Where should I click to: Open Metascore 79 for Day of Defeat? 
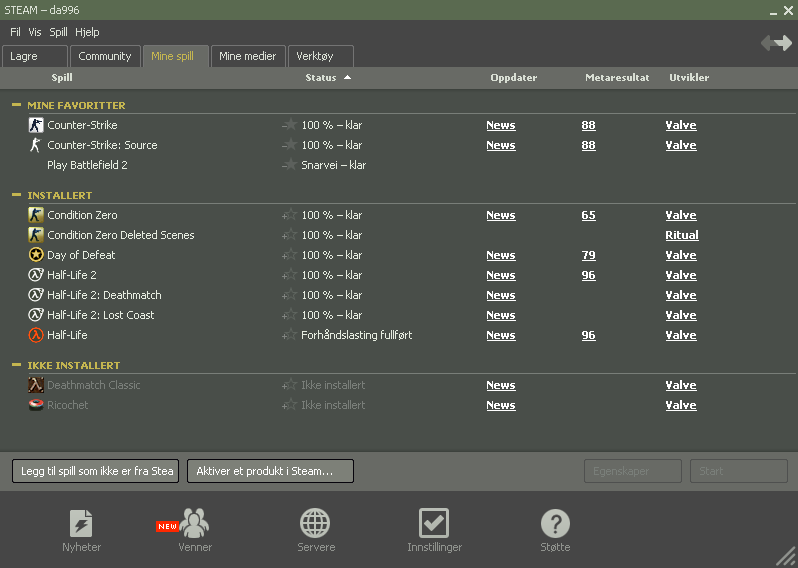(588, 255)
